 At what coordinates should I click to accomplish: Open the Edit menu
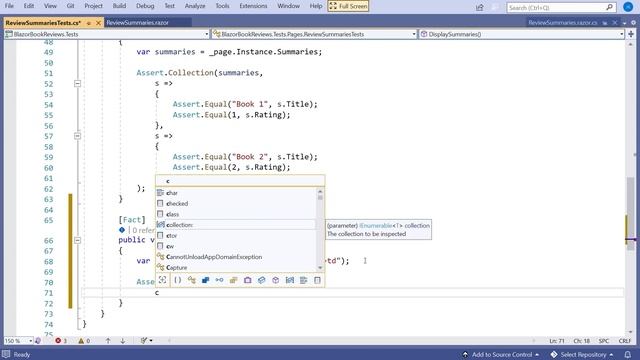(29, 6)
